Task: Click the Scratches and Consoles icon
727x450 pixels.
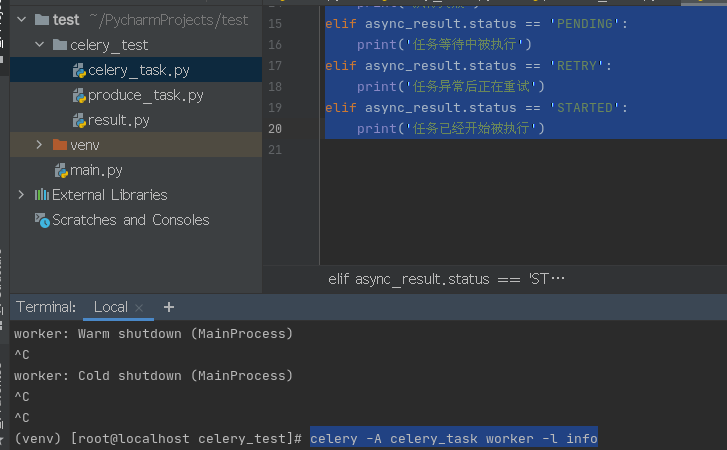Action: click(42, 220)
